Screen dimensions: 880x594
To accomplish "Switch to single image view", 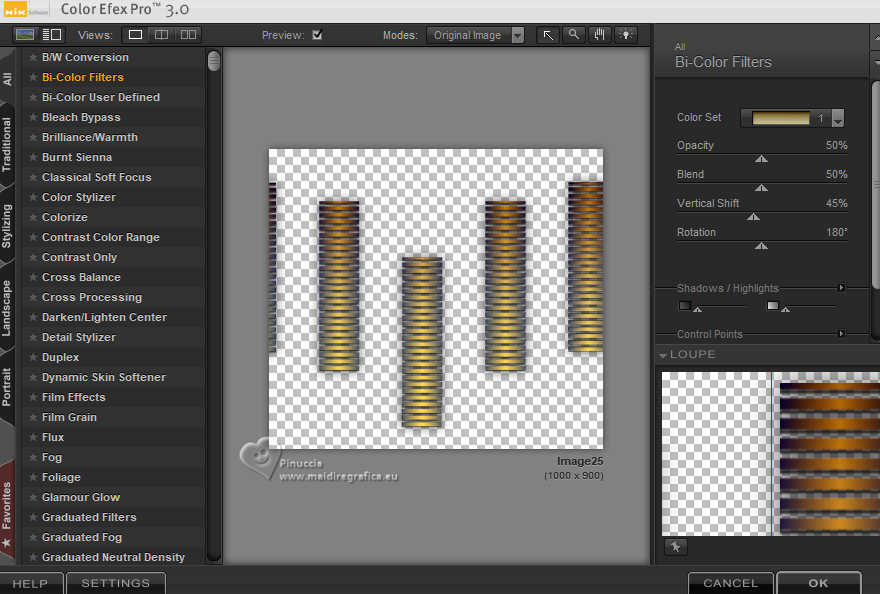I will [x=136, y=35].
